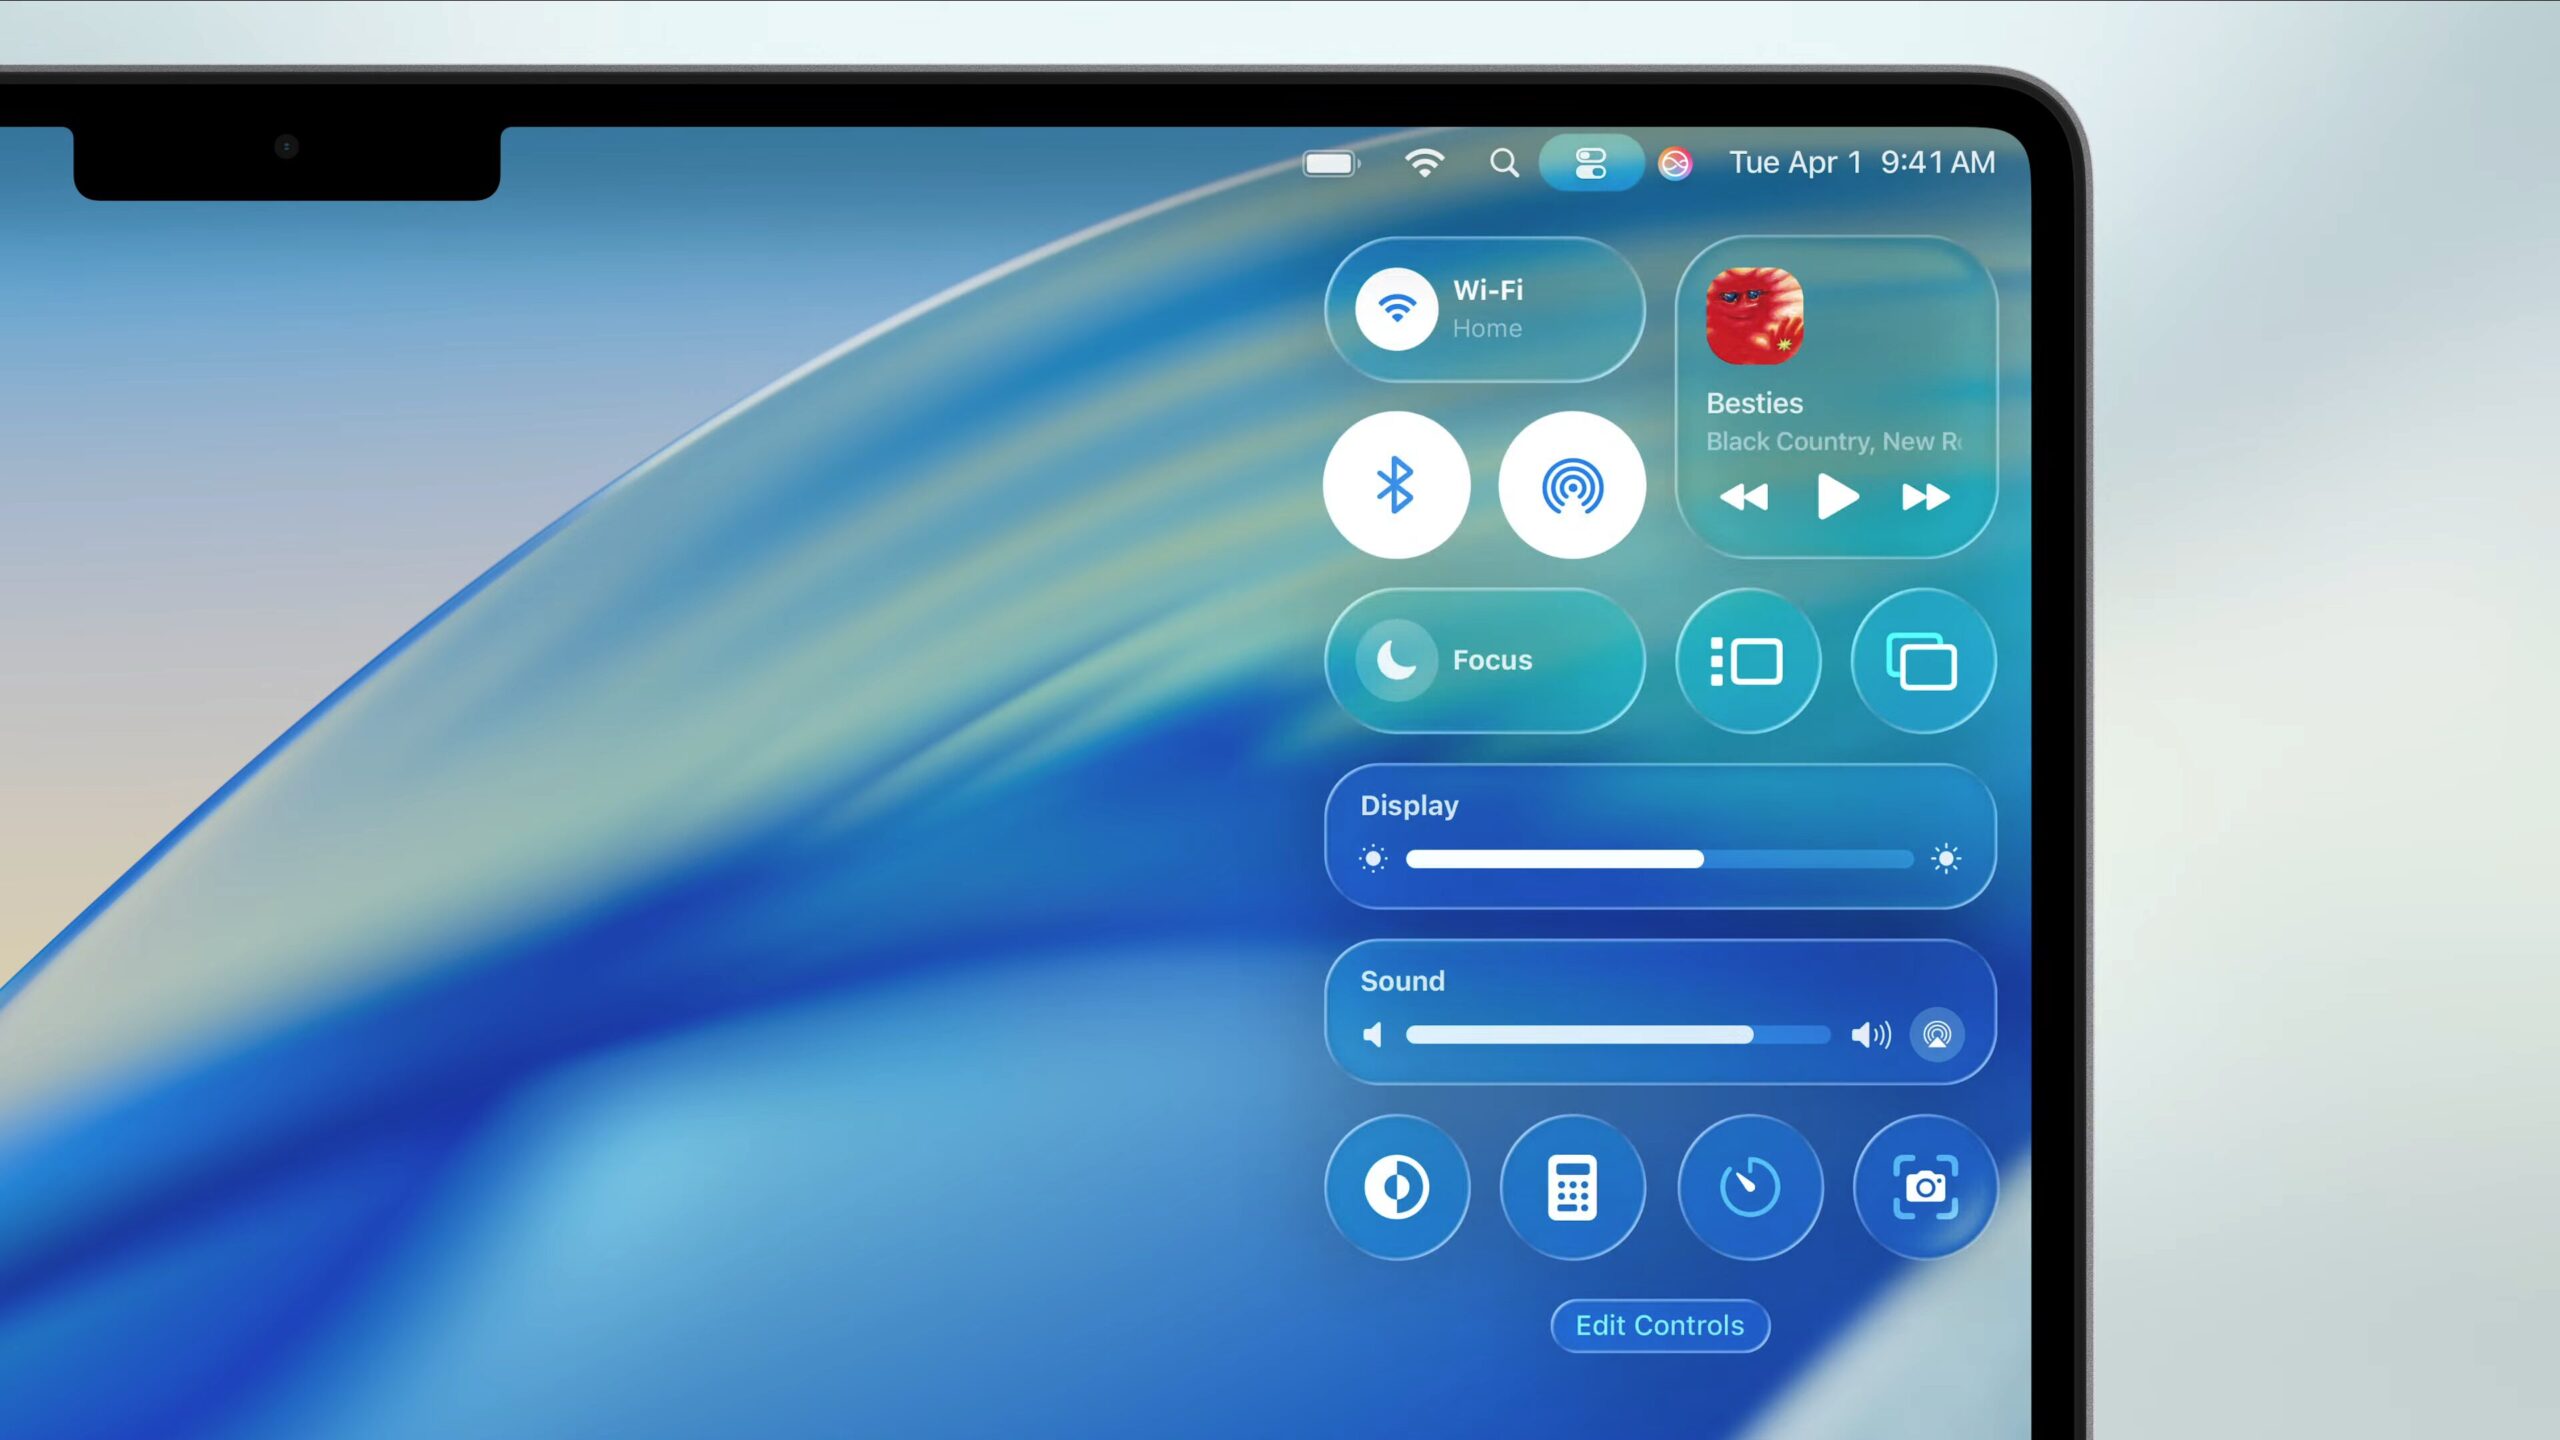Image resolution: width=2560 pixels, height=1440 pixels.
Task: Skip forward to the next track
Action: [x=1925, y=497]
